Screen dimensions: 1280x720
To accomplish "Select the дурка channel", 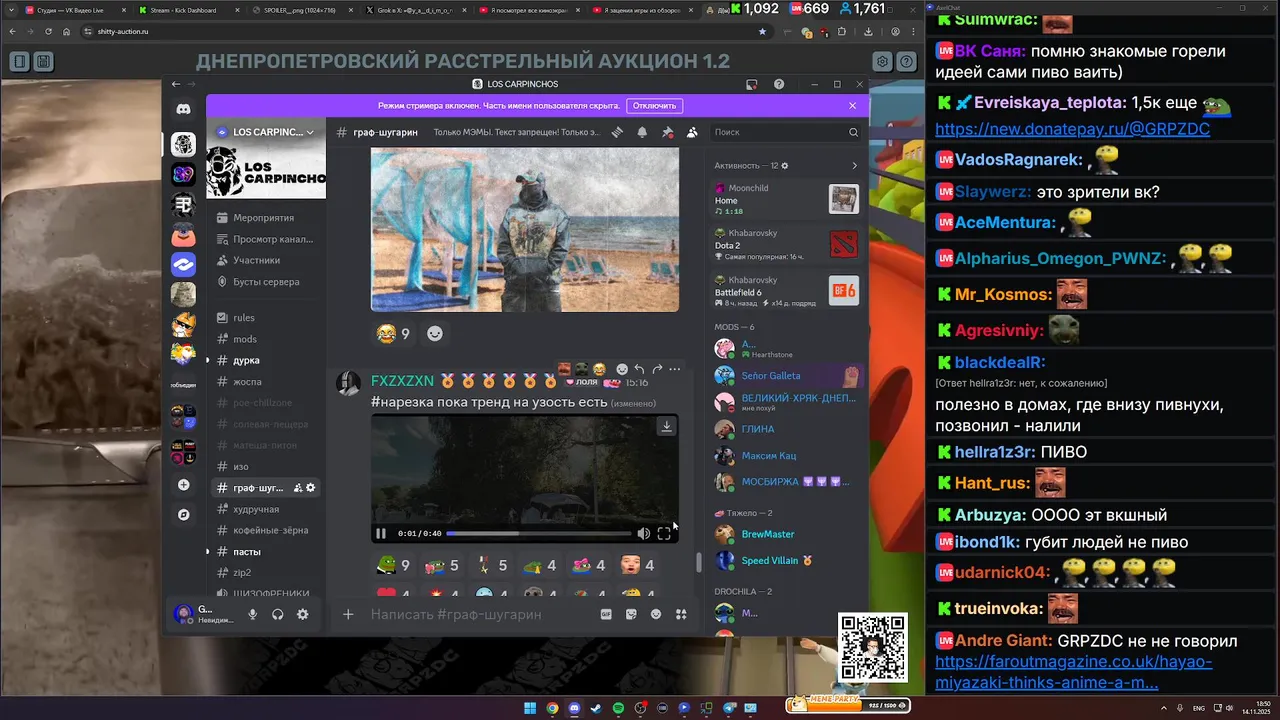I will click(267, 360).
